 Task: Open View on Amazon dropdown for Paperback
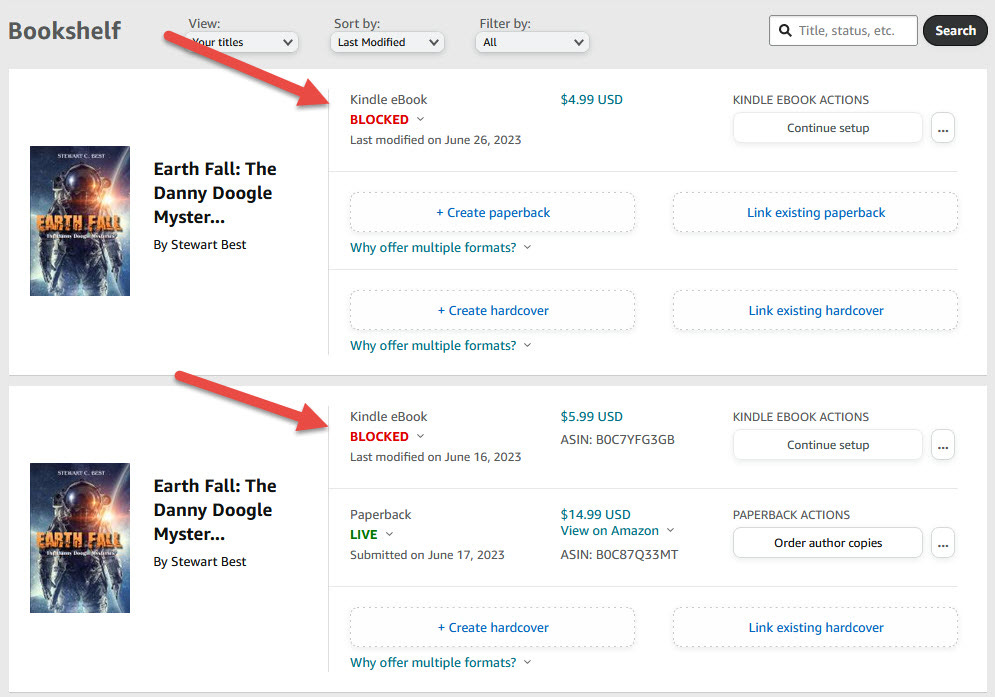617,531
